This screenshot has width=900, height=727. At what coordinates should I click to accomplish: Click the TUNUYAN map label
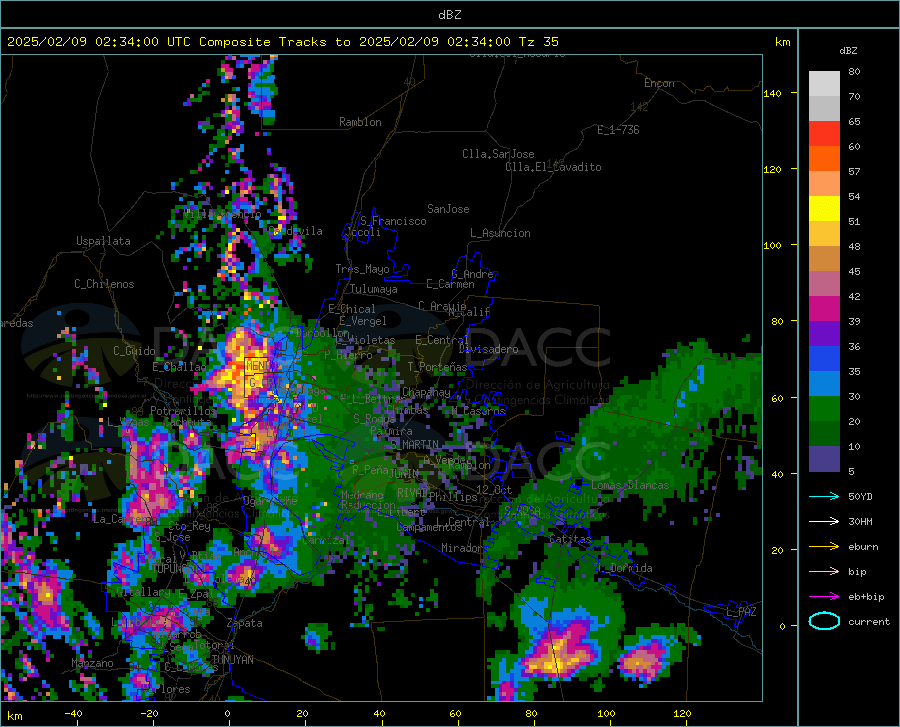(232, 660)
